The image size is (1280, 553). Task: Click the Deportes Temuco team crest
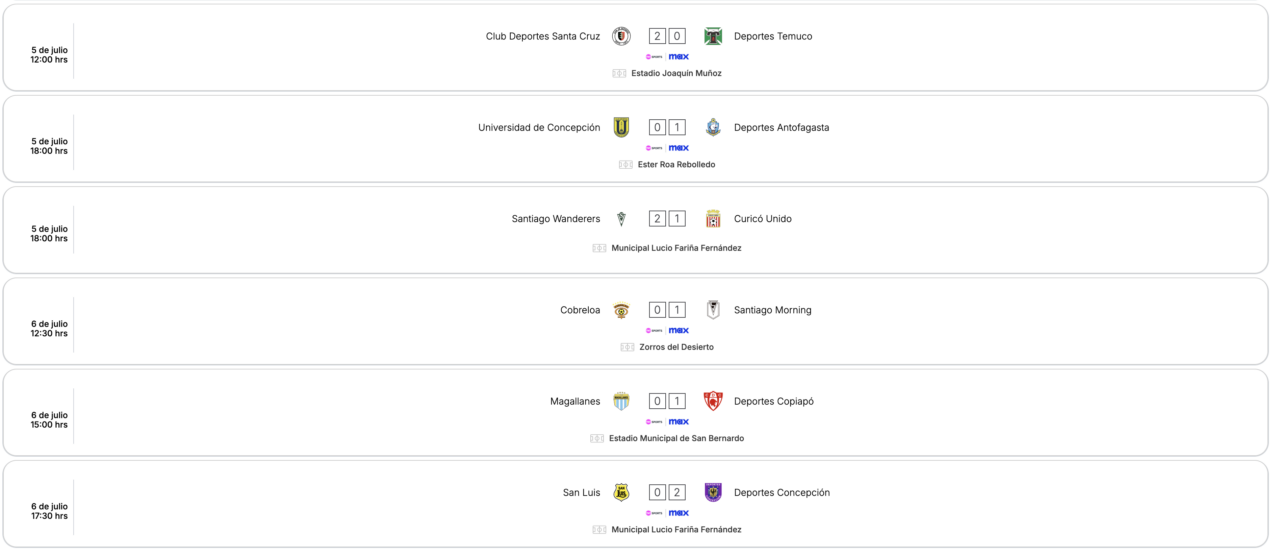(x=713, y=36)
